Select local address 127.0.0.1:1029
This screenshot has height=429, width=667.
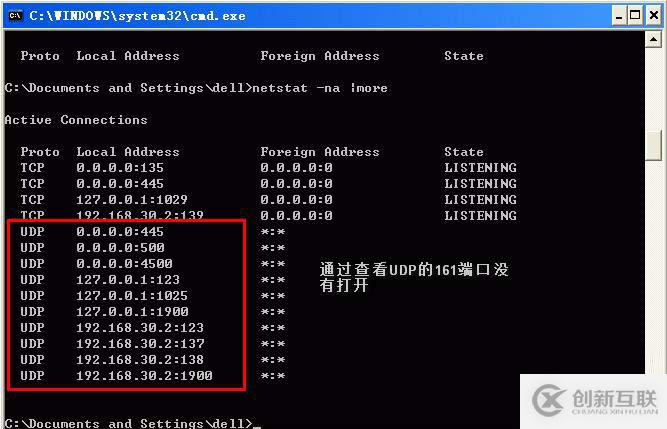point(132,199)
